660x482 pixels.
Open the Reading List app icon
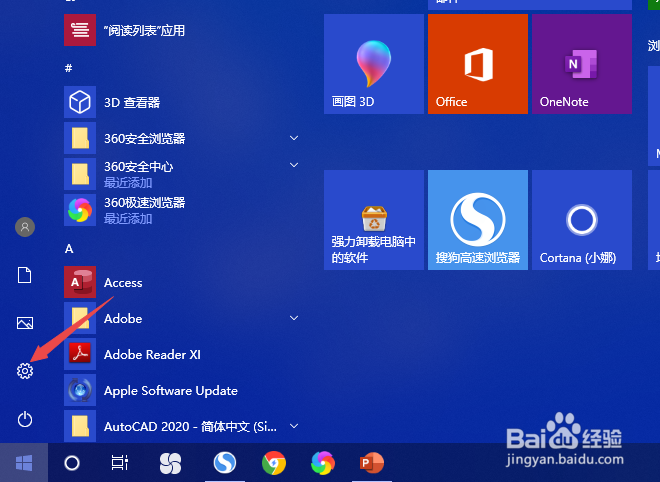[x=80, y=30]
